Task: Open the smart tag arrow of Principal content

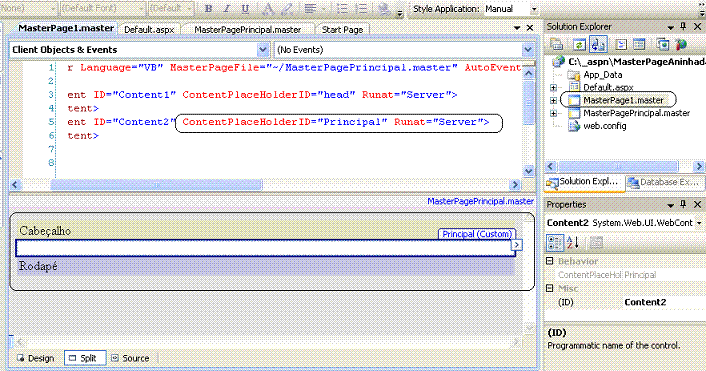Action: (x=516, y=244)
